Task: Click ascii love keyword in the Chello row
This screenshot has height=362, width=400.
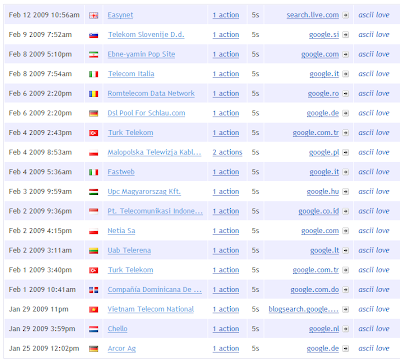Action: [374, 329]
